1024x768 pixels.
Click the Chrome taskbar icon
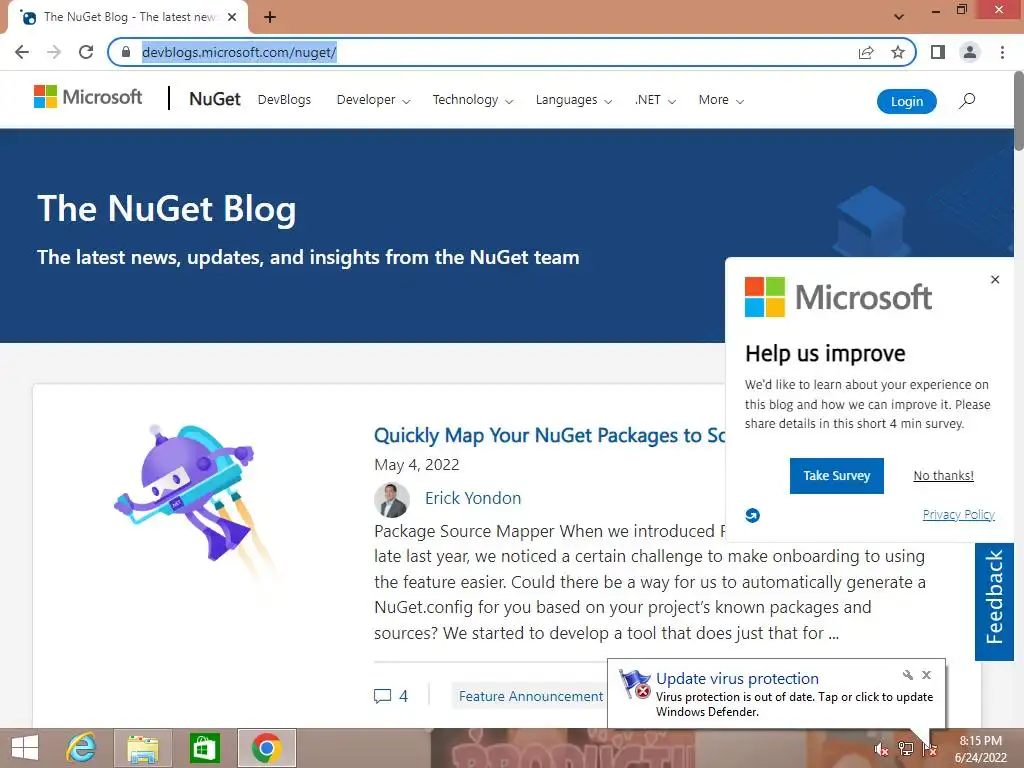tap(266, 748)
